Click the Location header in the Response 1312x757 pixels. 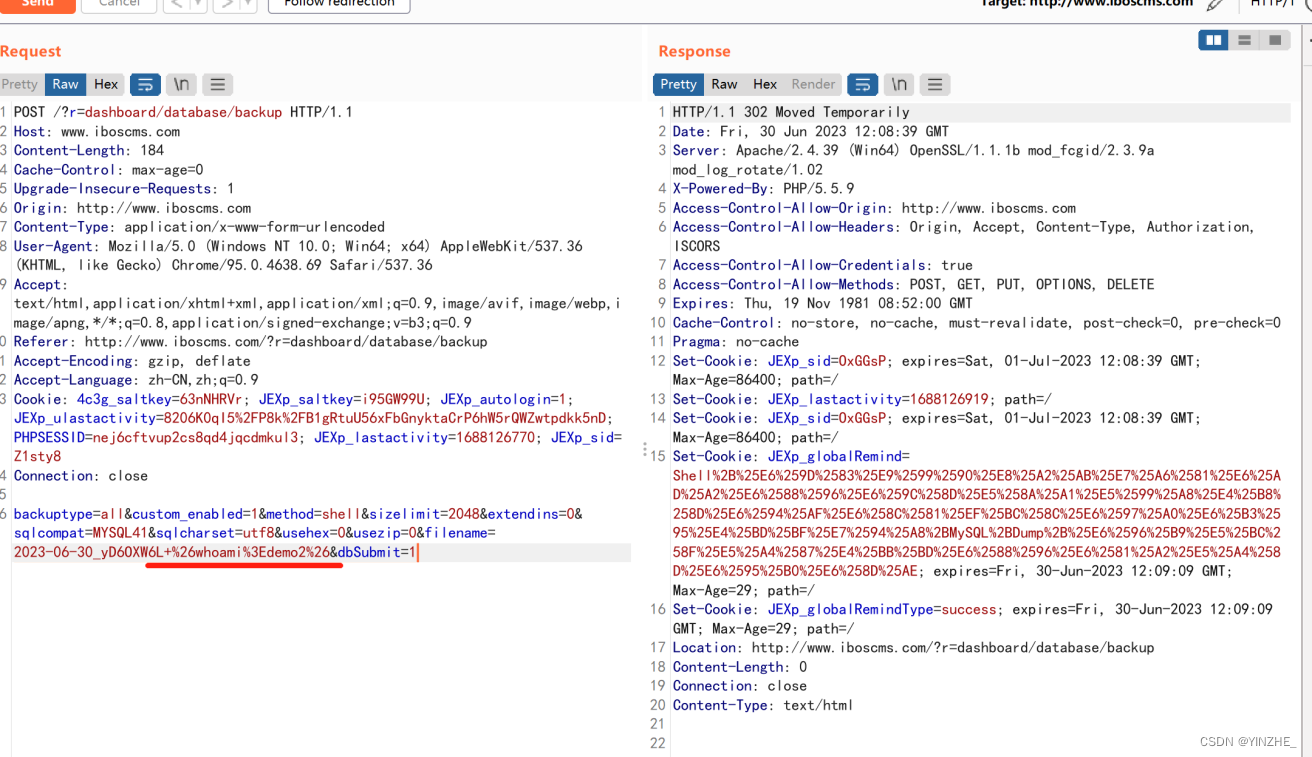coord(913,647)
